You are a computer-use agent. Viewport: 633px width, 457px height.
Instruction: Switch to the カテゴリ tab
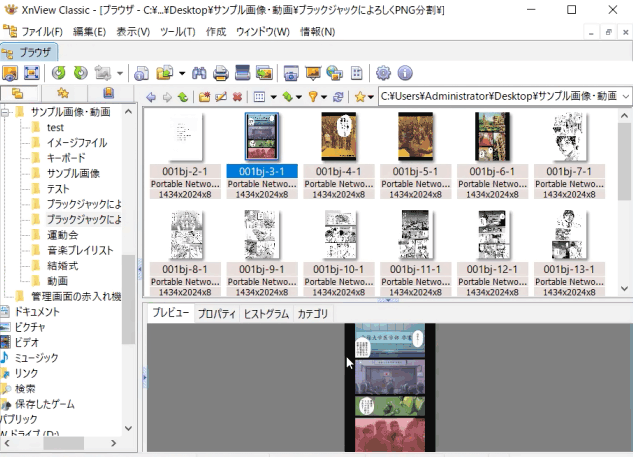(313, 314)
